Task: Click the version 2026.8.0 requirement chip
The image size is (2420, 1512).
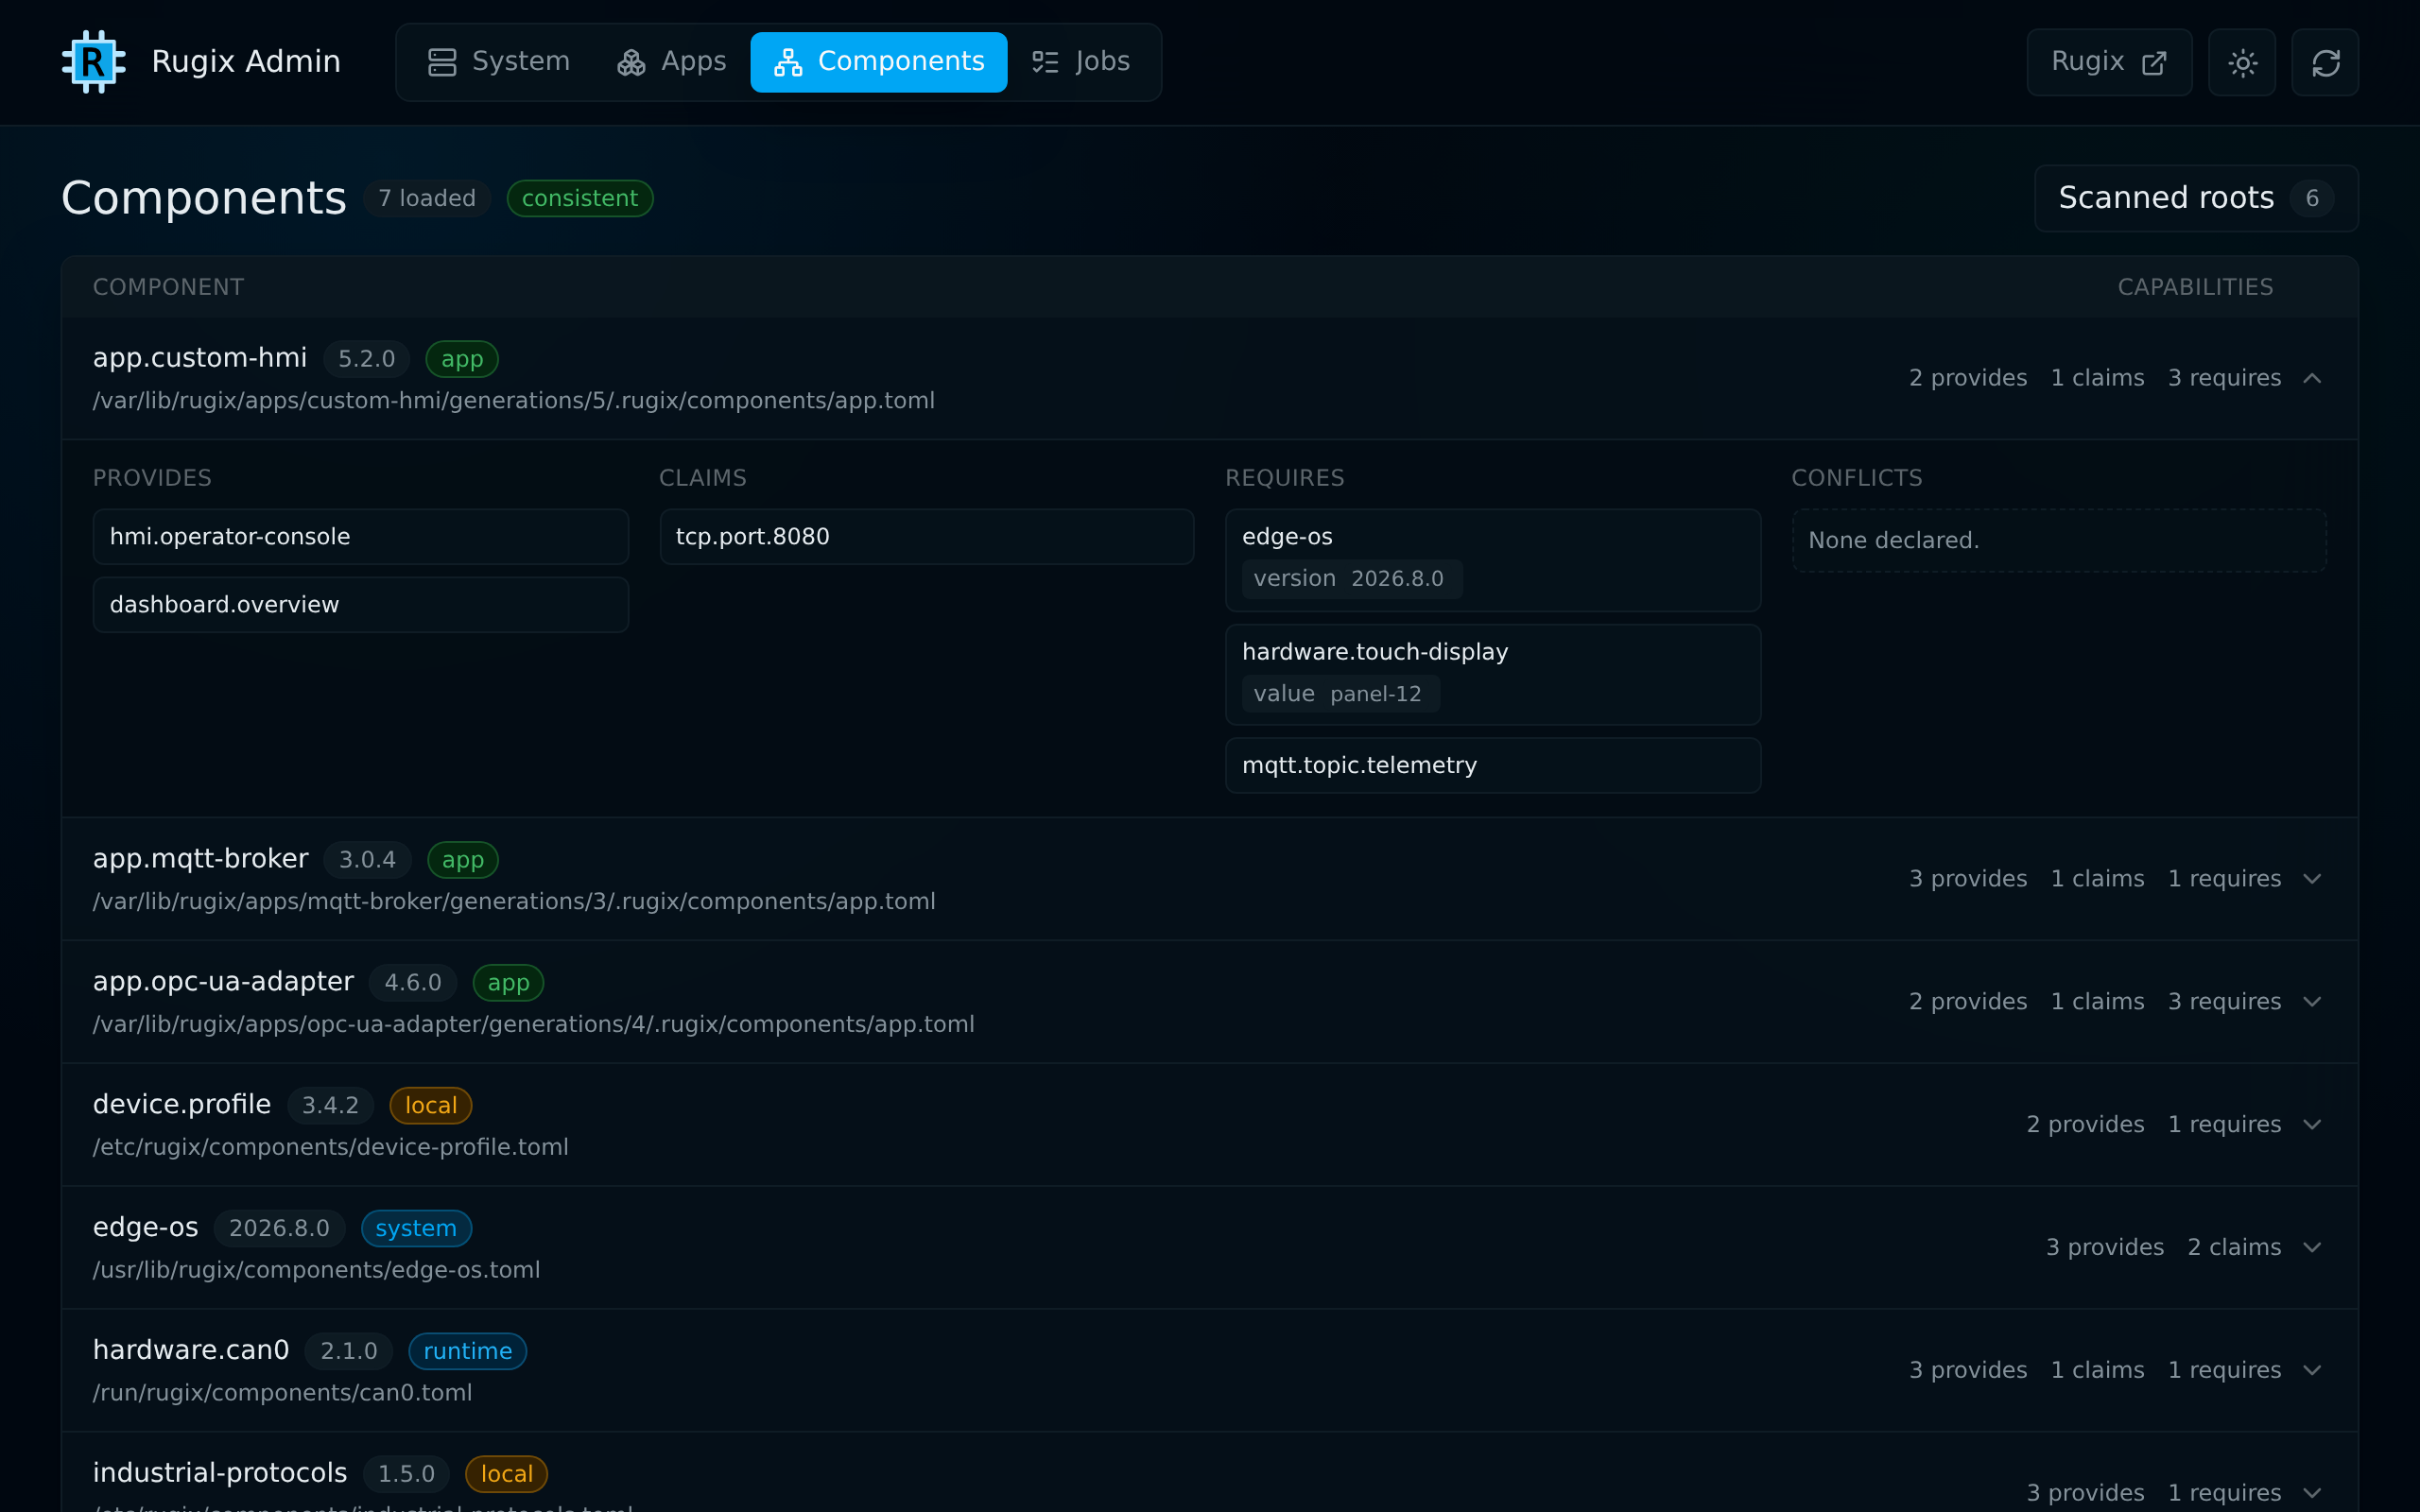Action: [x=1352, y=579]
